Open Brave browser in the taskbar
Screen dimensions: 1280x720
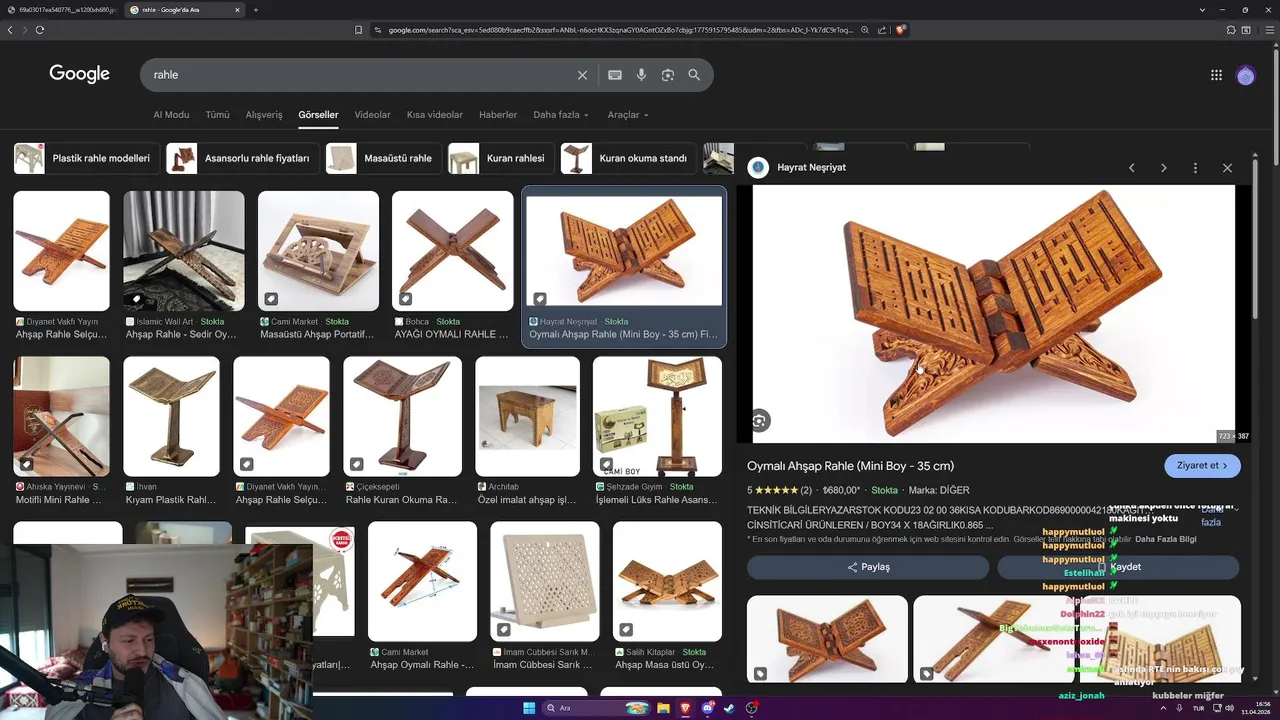tap(686, 708)
